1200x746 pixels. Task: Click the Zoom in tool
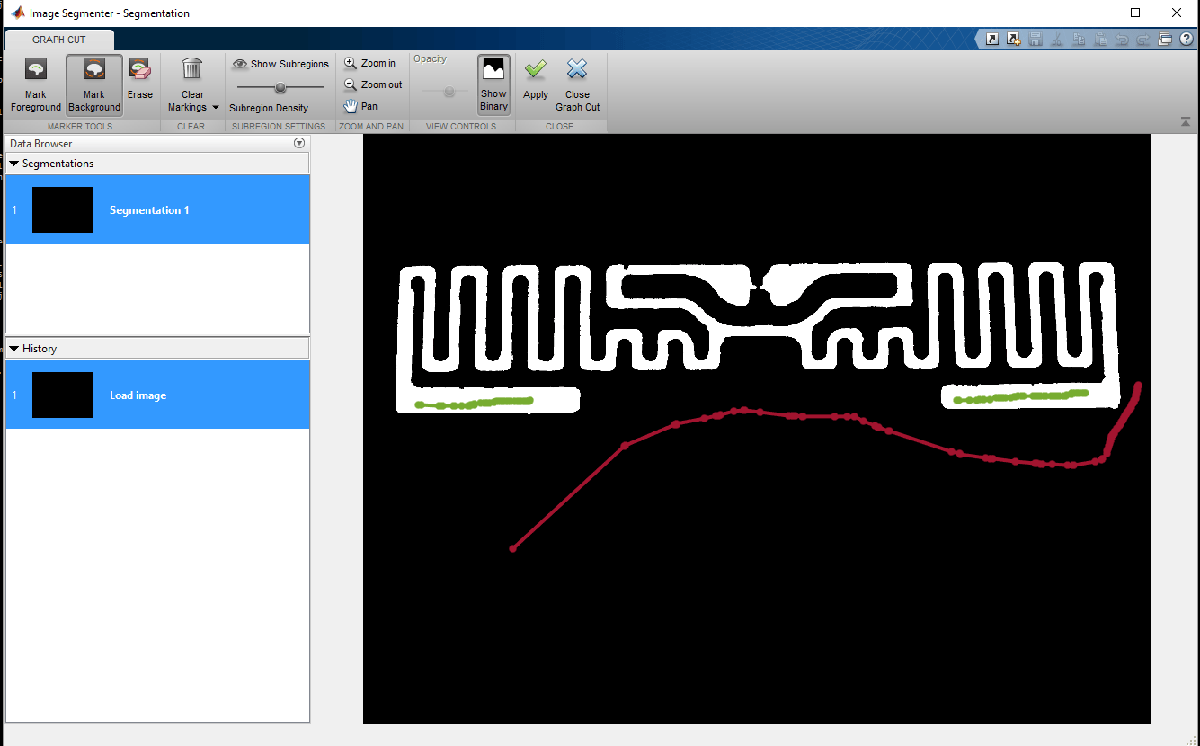pyautogui.click(x=370, y=63)
